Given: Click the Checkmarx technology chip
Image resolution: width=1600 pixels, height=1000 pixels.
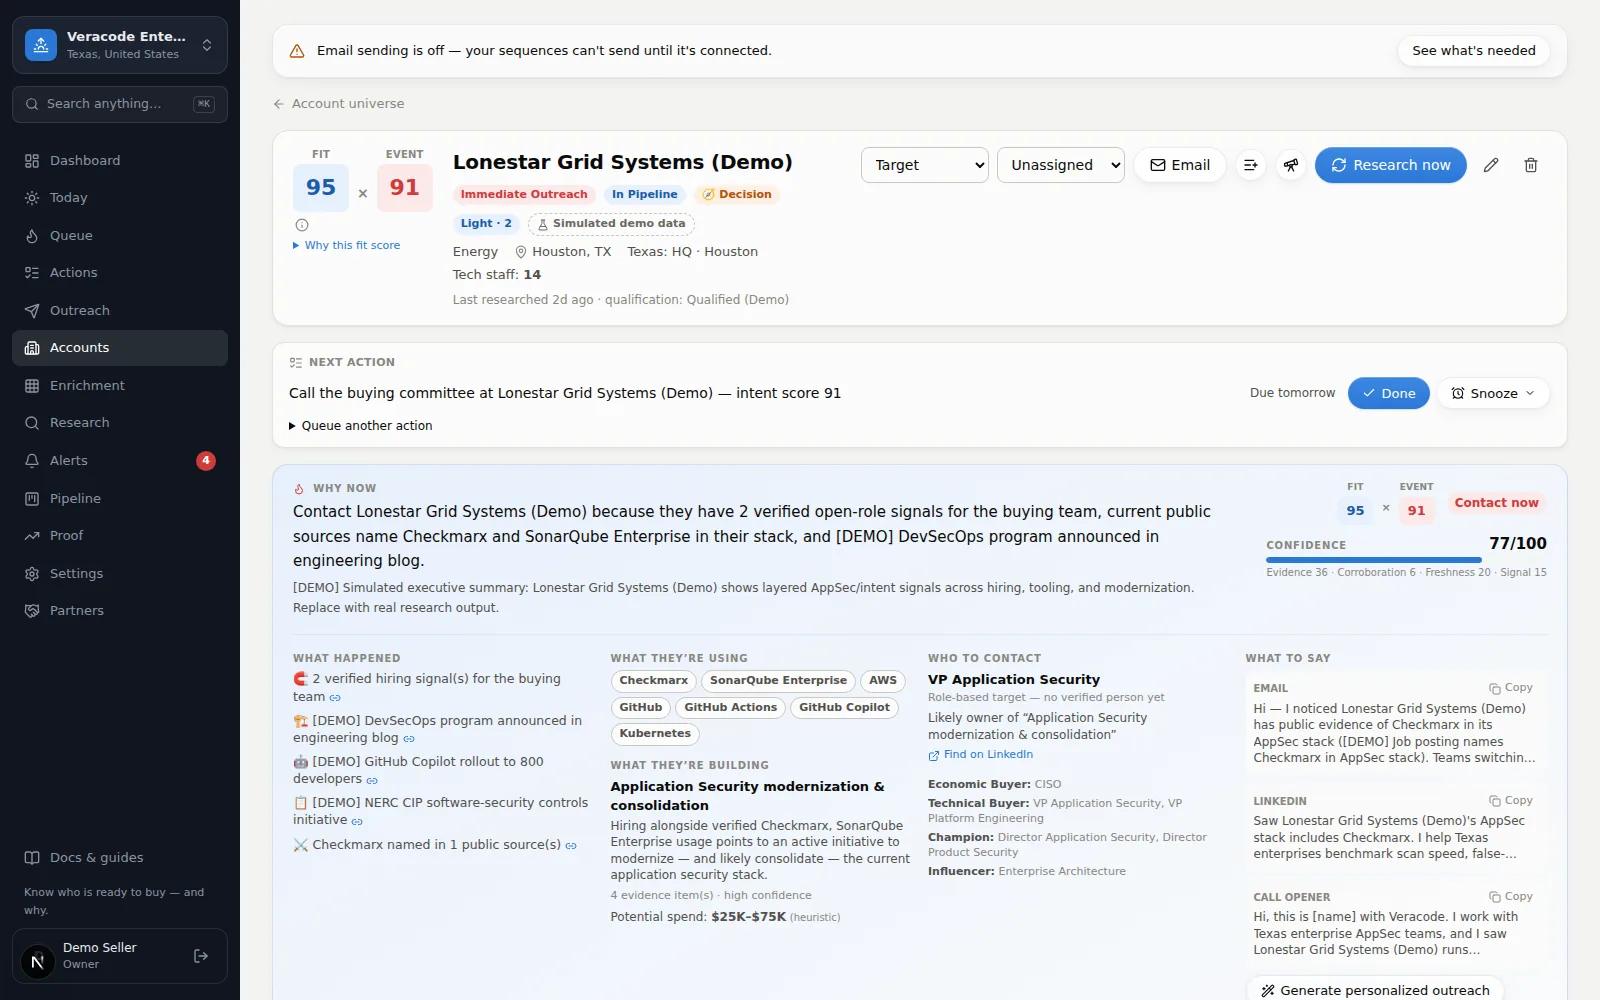Looking at the screenshot, I should [654, 681].
